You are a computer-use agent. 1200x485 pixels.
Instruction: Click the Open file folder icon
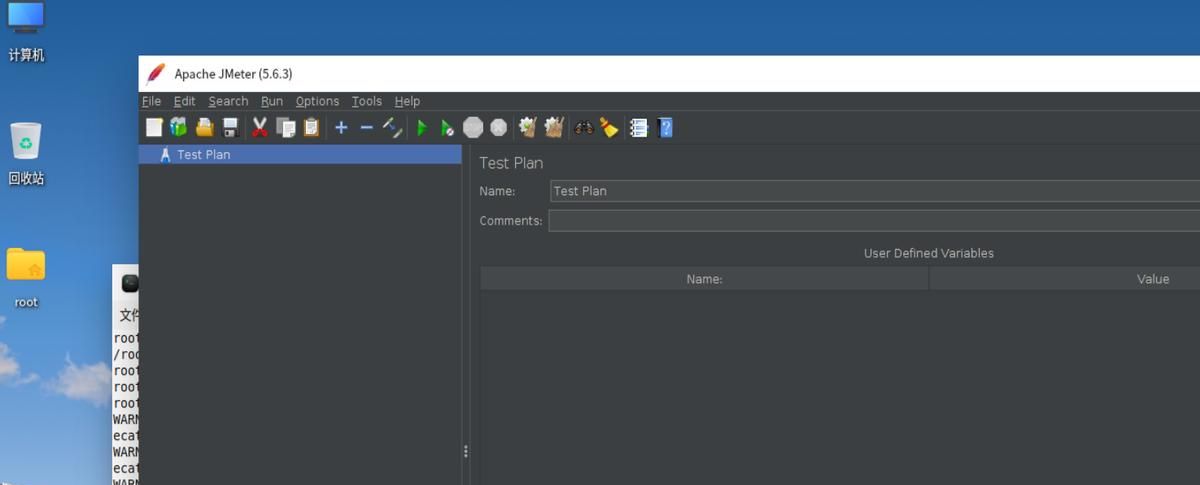205,128
